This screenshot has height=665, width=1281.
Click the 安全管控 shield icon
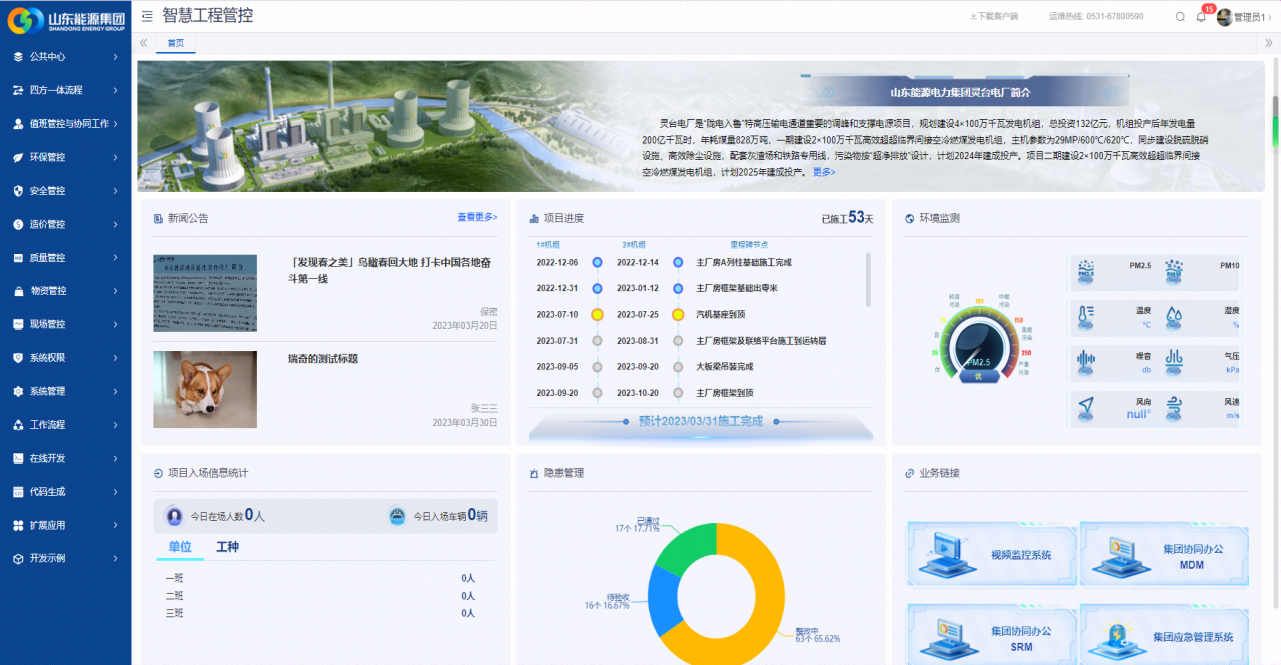(x=18, y=191)
